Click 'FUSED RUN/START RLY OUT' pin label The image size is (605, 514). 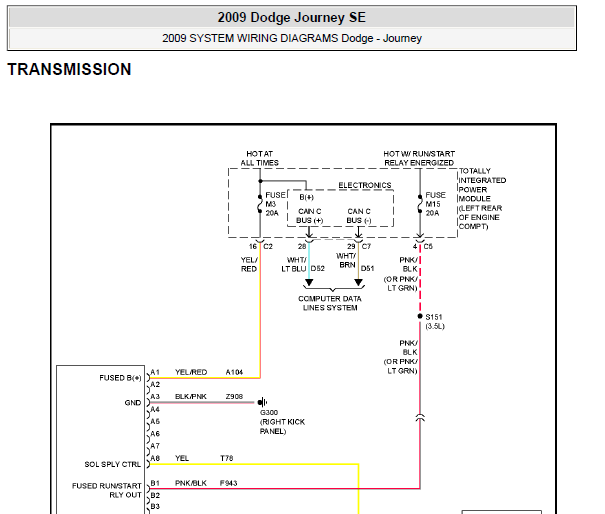point(107,490)
